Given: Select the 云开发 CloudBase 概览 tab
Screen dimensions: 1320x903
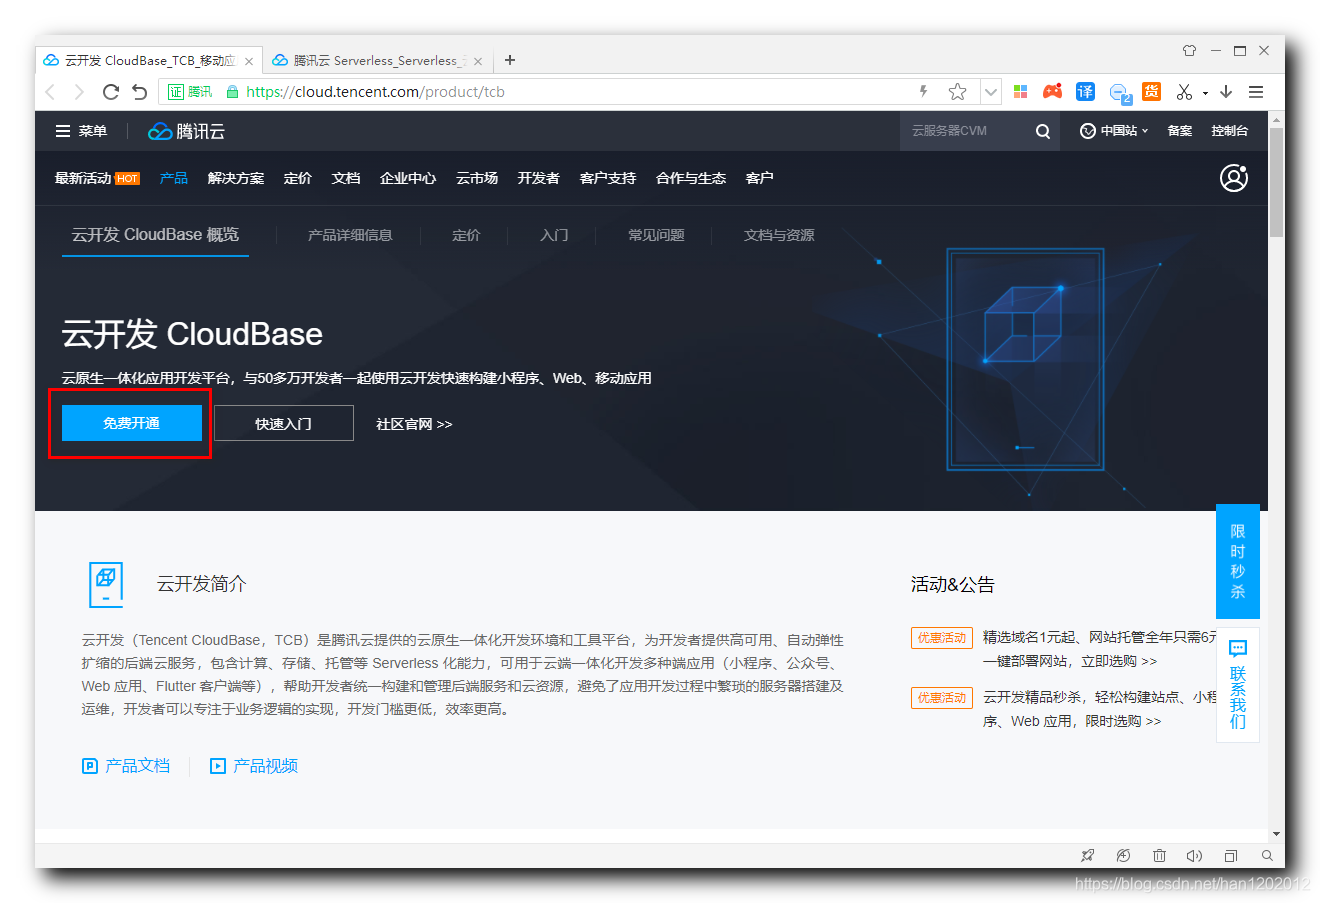Looking at the screenshot, I should 155,235.
